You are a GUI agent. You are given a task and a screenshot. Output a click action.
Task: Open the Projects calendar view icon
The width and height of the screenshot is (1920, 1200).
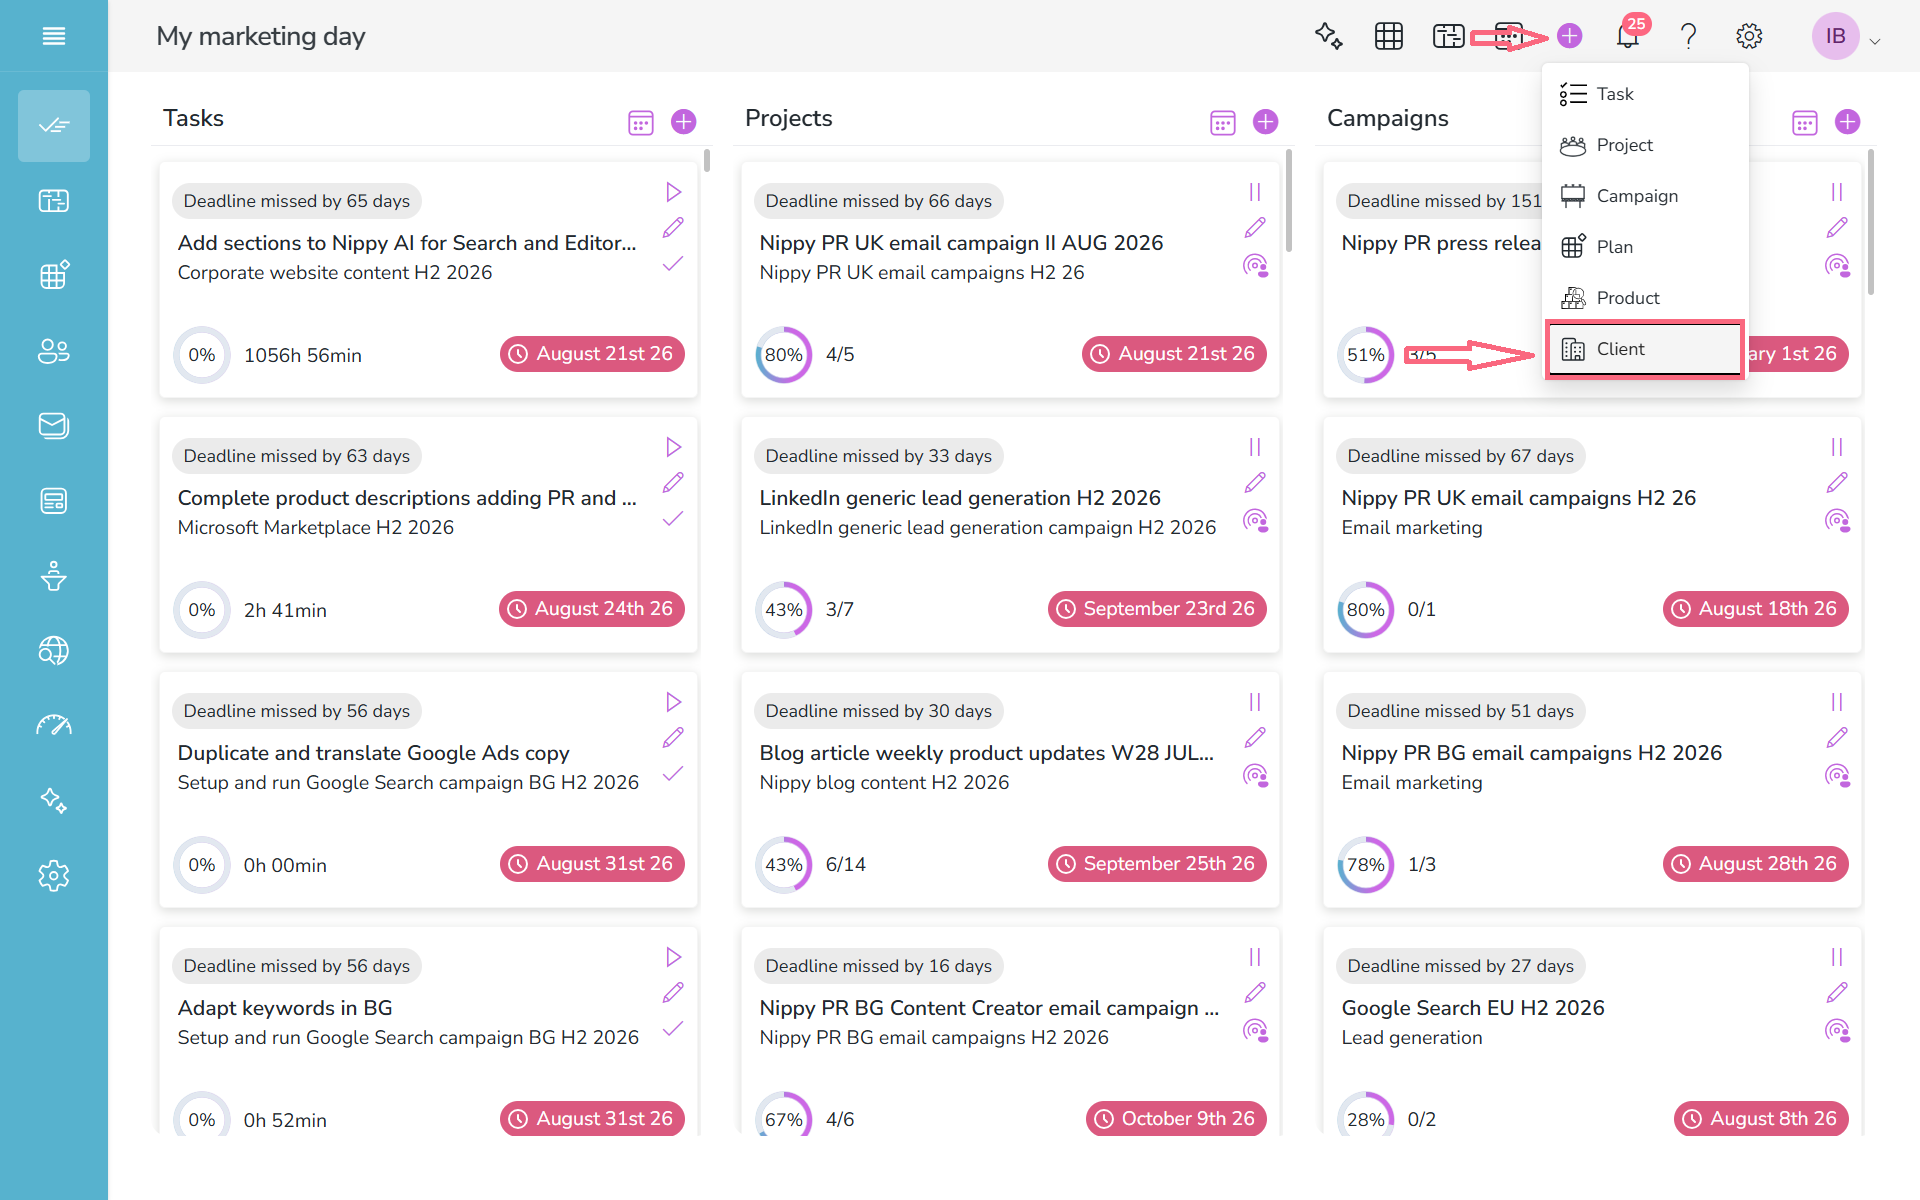tap(1222, 122)
